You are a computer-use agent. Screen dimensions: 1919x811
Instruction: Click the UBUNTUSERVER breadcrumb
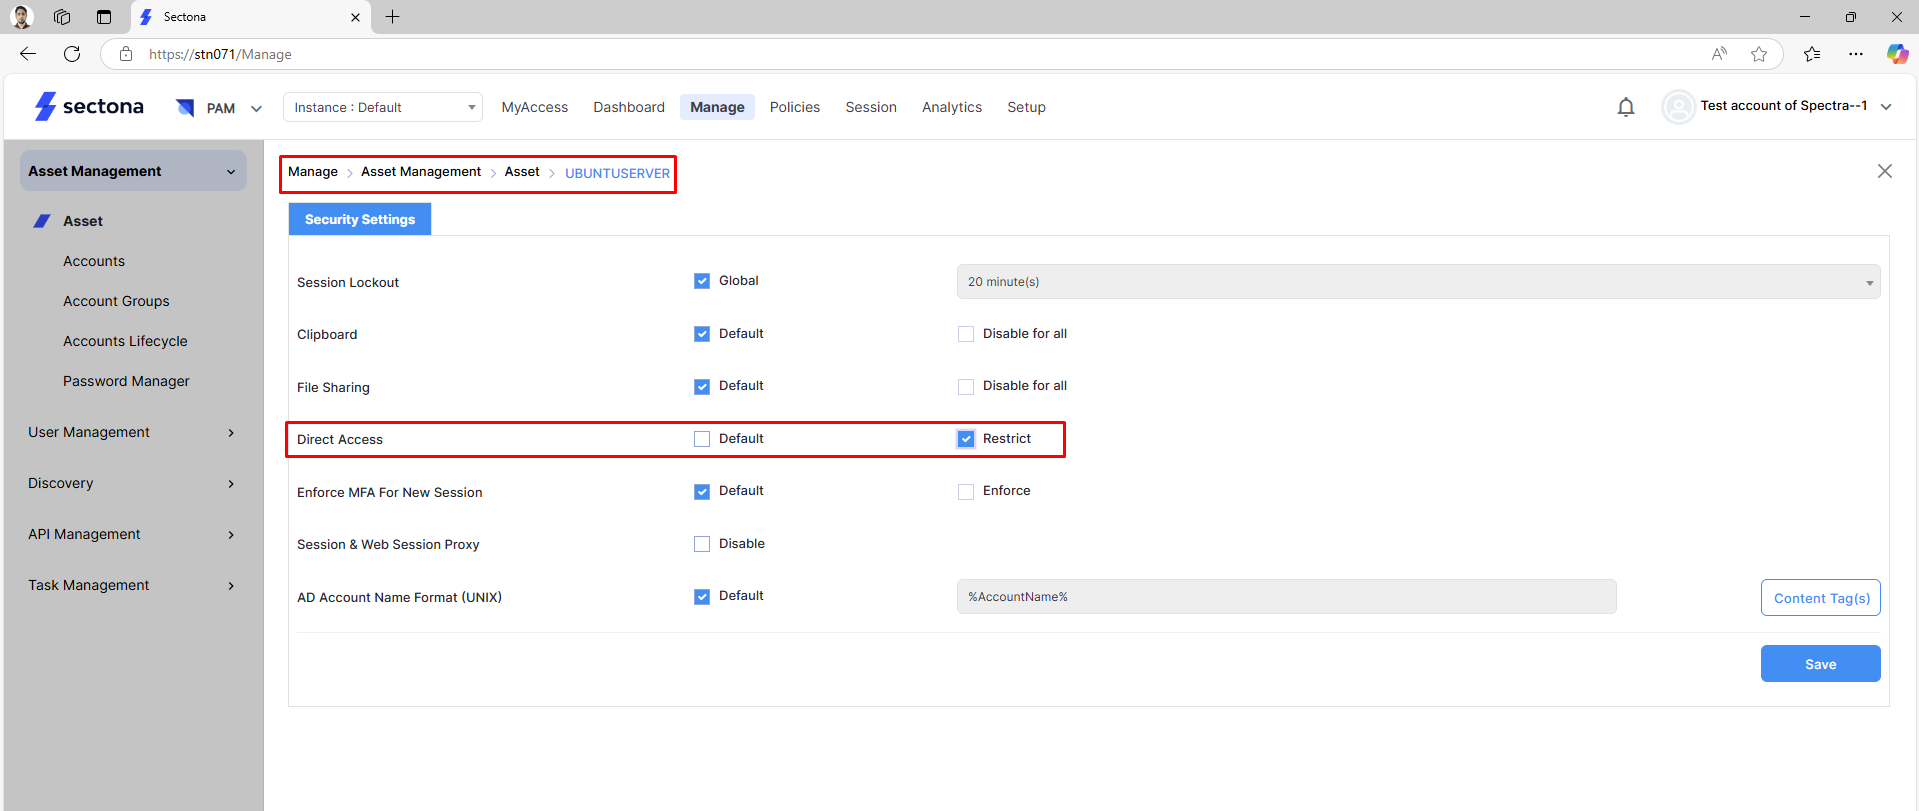[617, 173]
